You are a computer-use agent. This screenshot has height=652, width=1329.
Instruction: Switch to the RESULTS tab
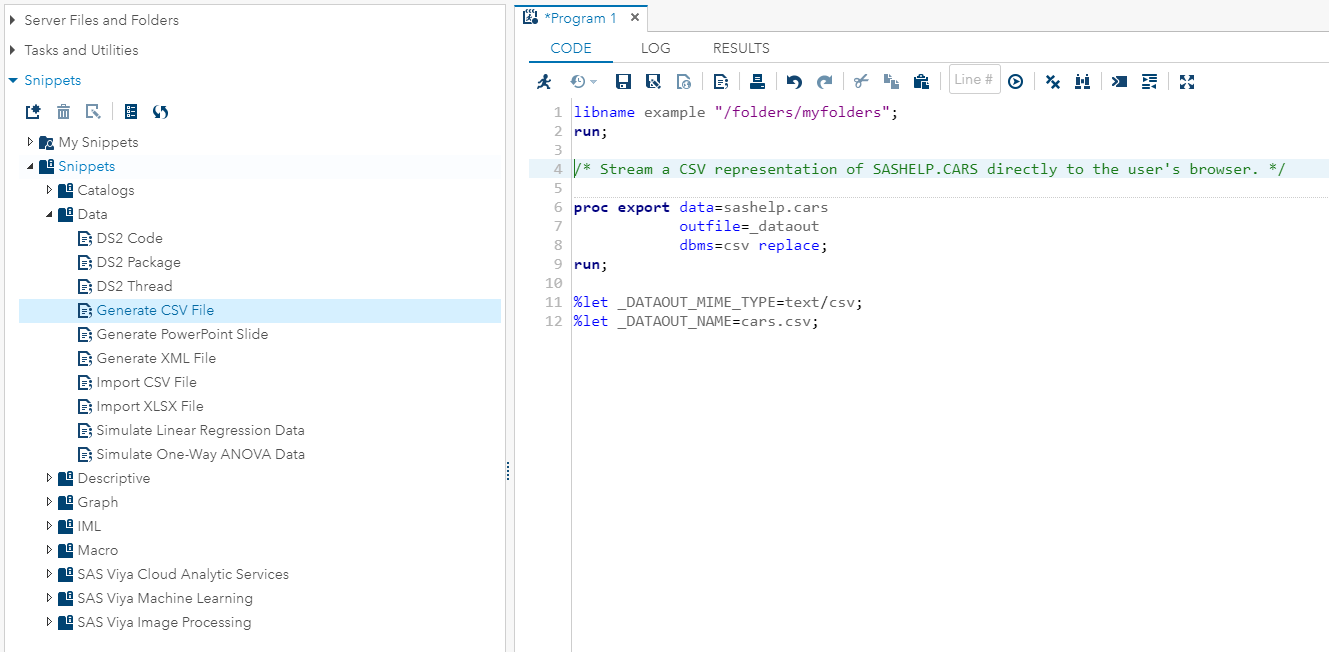[741, 48]
